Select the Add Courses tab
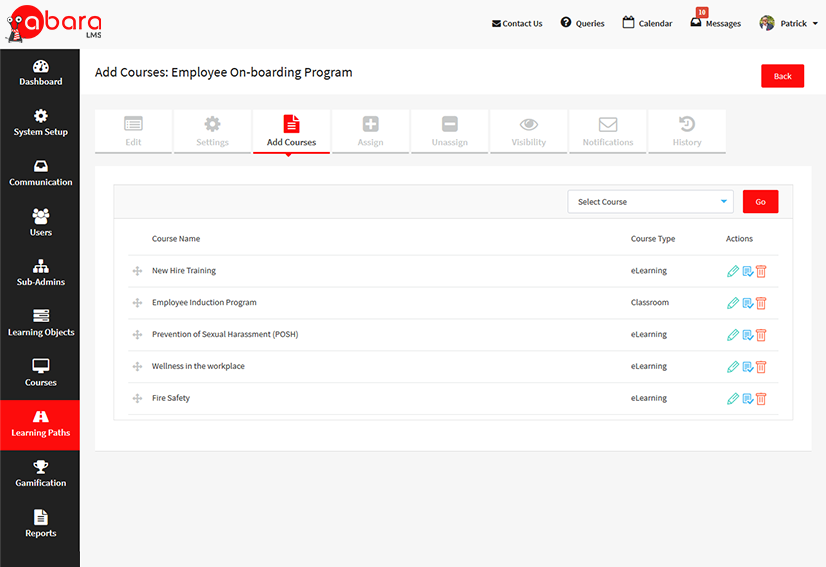Image resolution: width=826 pixels, height=567 pixels. click(291, 131)
